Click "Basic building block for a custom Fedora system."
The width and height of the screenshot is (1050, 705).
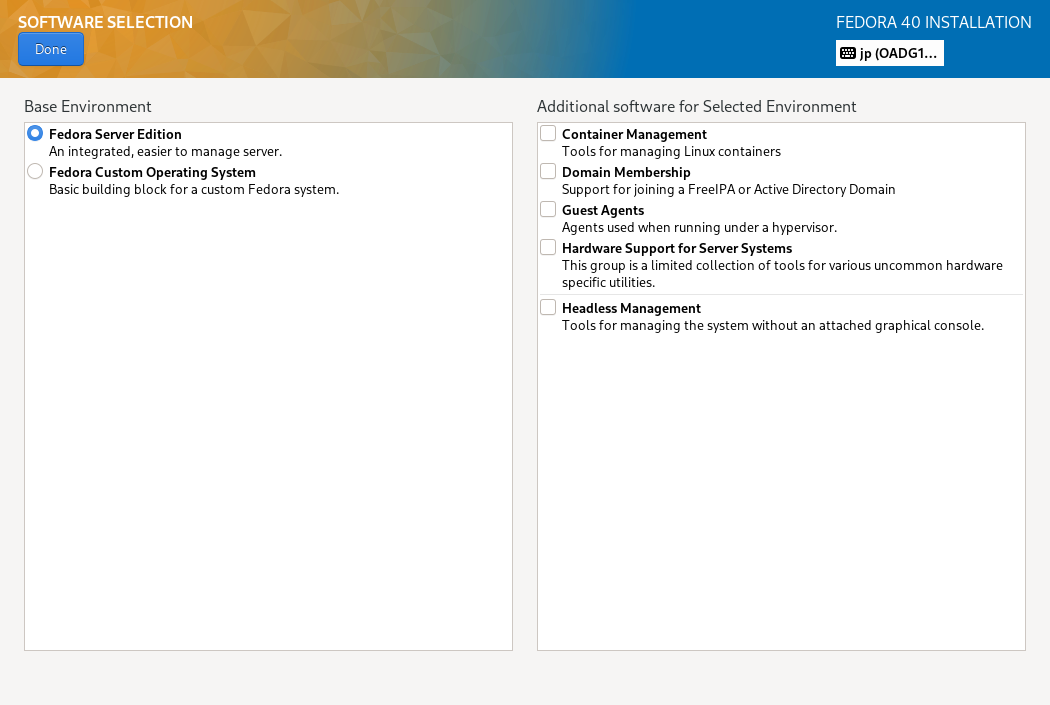click(194, 189)
